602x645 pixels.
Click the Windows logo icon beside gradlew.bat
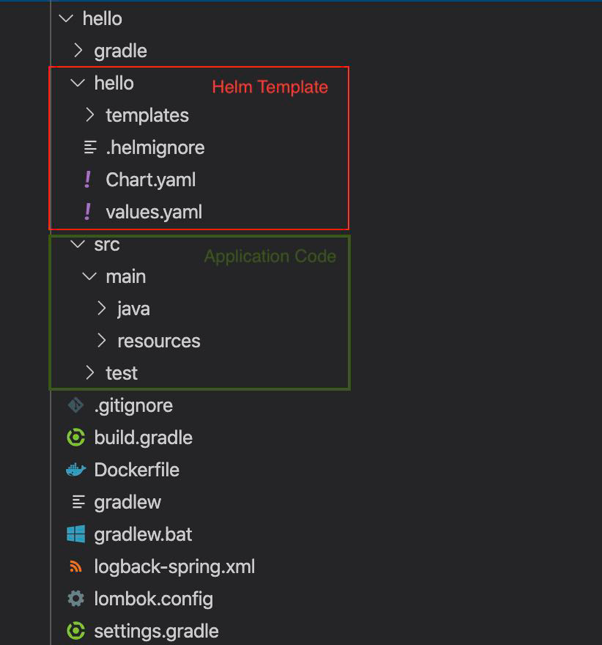coord(76,534)
